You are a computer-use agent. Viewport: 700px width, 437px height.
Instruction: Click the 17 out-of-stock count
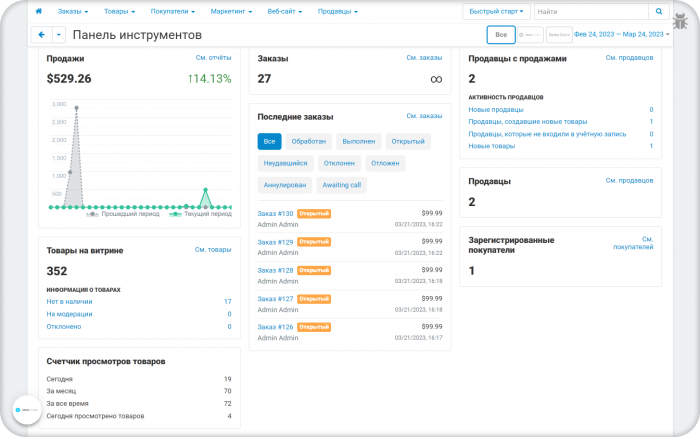tap(228, 302)
